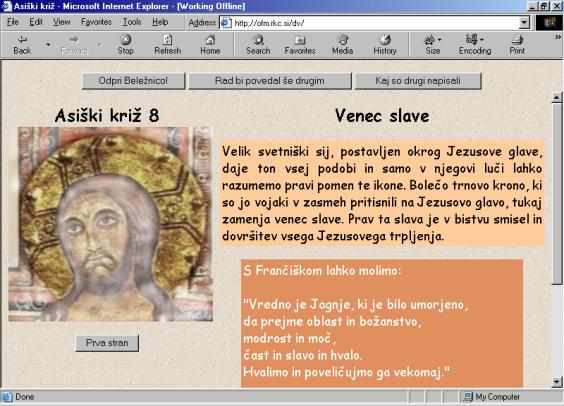This screenshot has height=406, width=564.
Task: Click 'Kaj so drugi napisali' button
Action: [418, 81]
